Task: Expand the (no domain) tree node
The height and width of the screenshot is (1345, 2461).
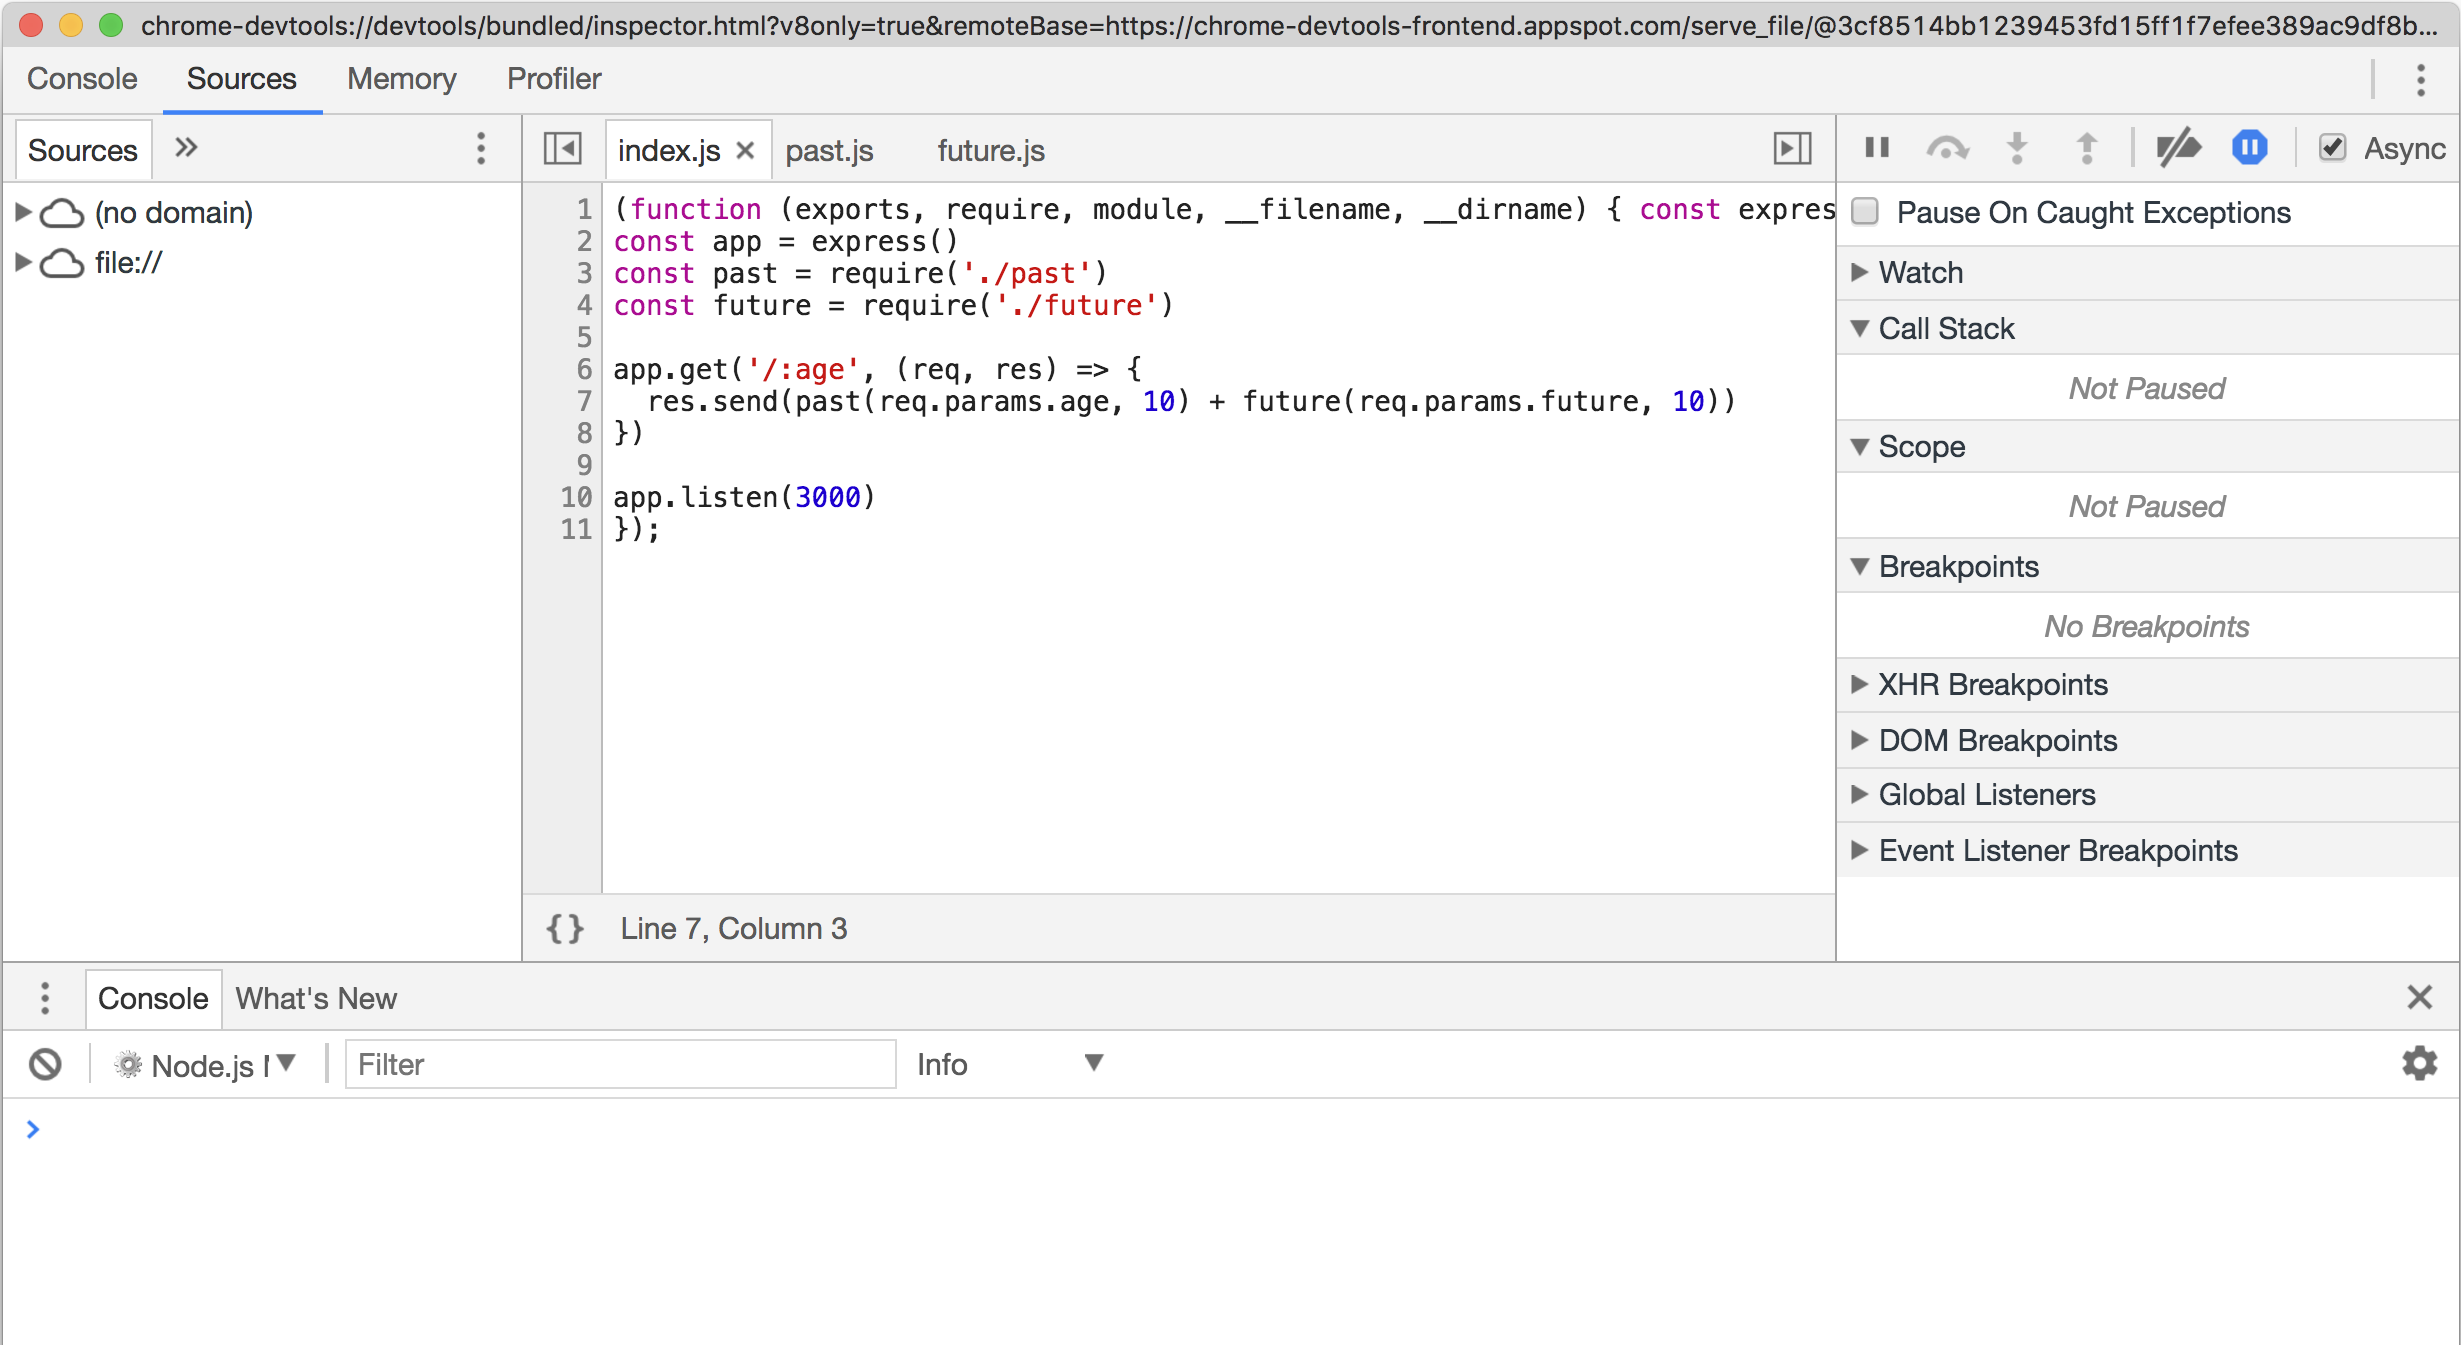Action: pyautogui.click(x=23, y=212)
